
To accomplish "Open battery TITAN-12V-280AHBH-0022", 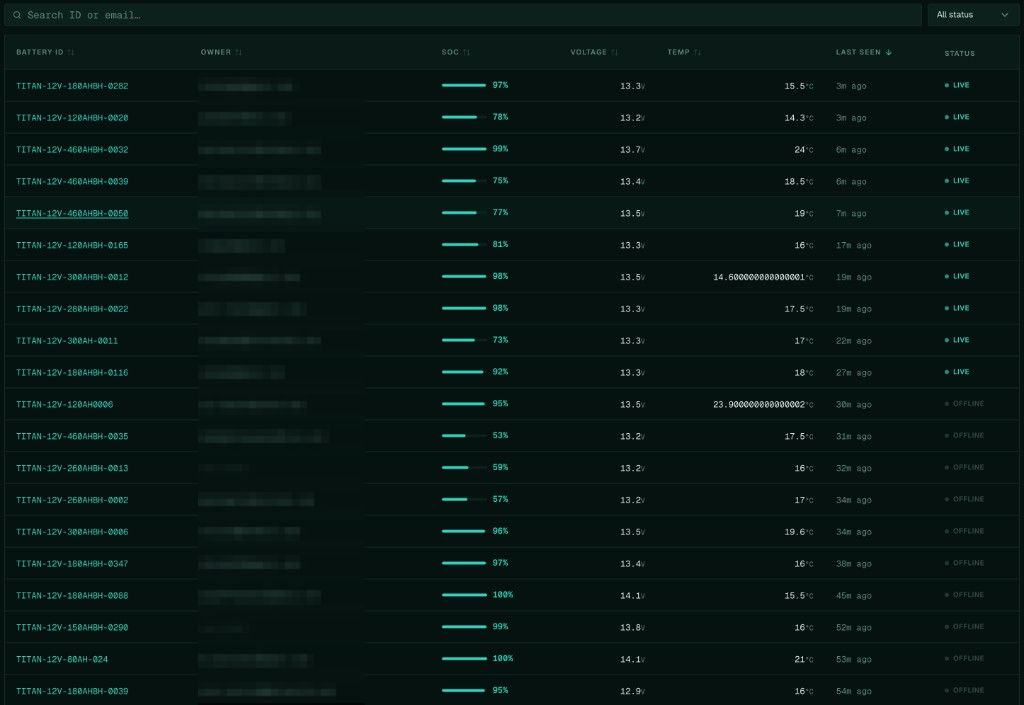I will [72, 309].
